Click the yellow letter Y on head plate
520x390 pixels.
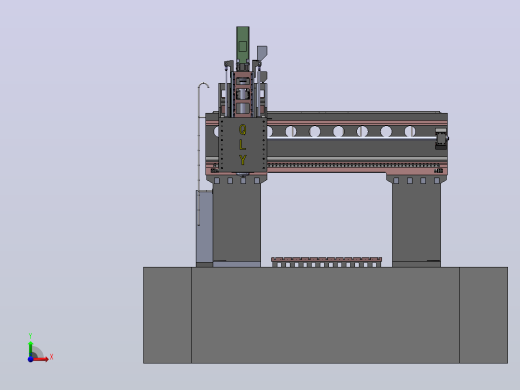pyautogui.click(x=243, y=160)
